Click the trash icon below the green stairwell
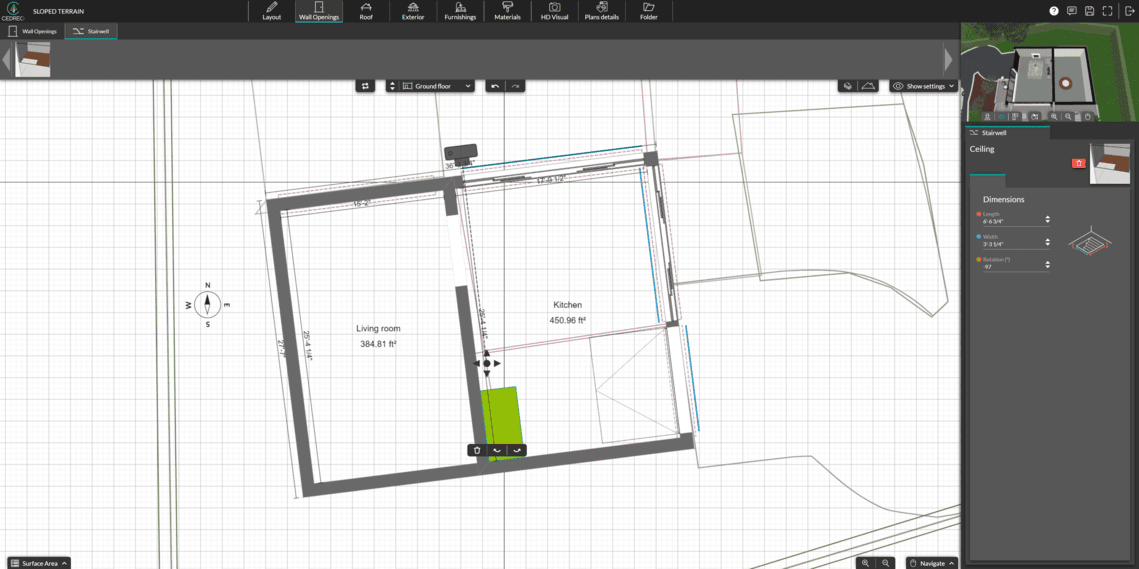The height and width of the screenshot is (569, 1139). pos(477,450)
